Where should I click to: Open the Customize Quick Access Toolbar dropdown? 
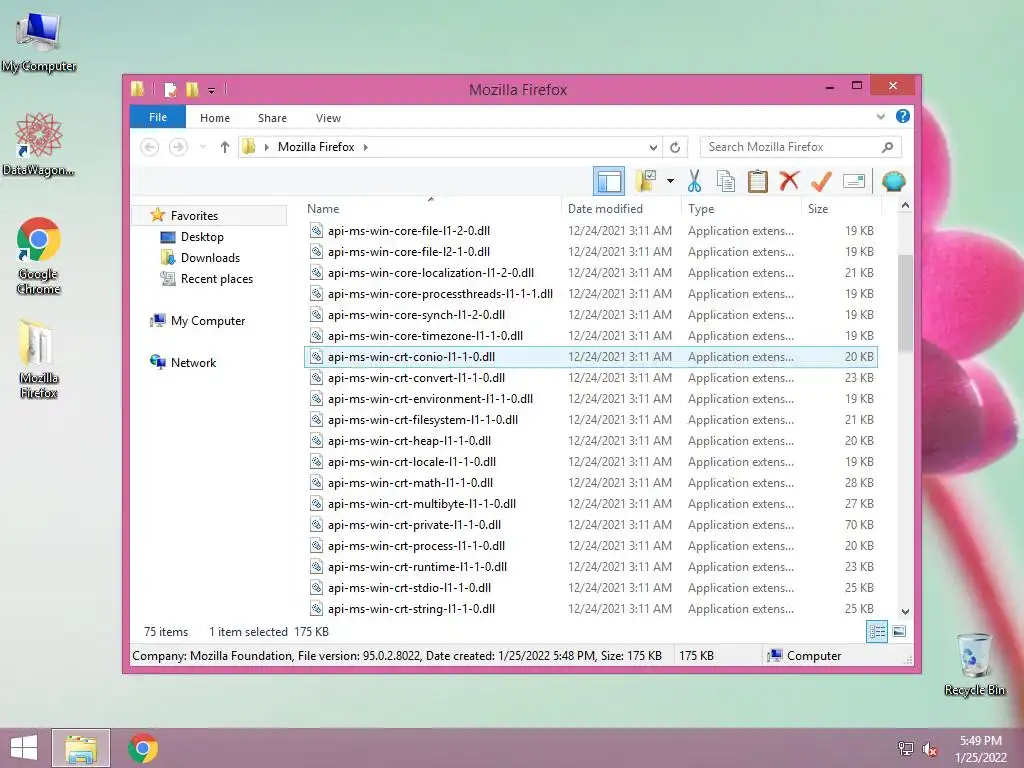(212, 90)
